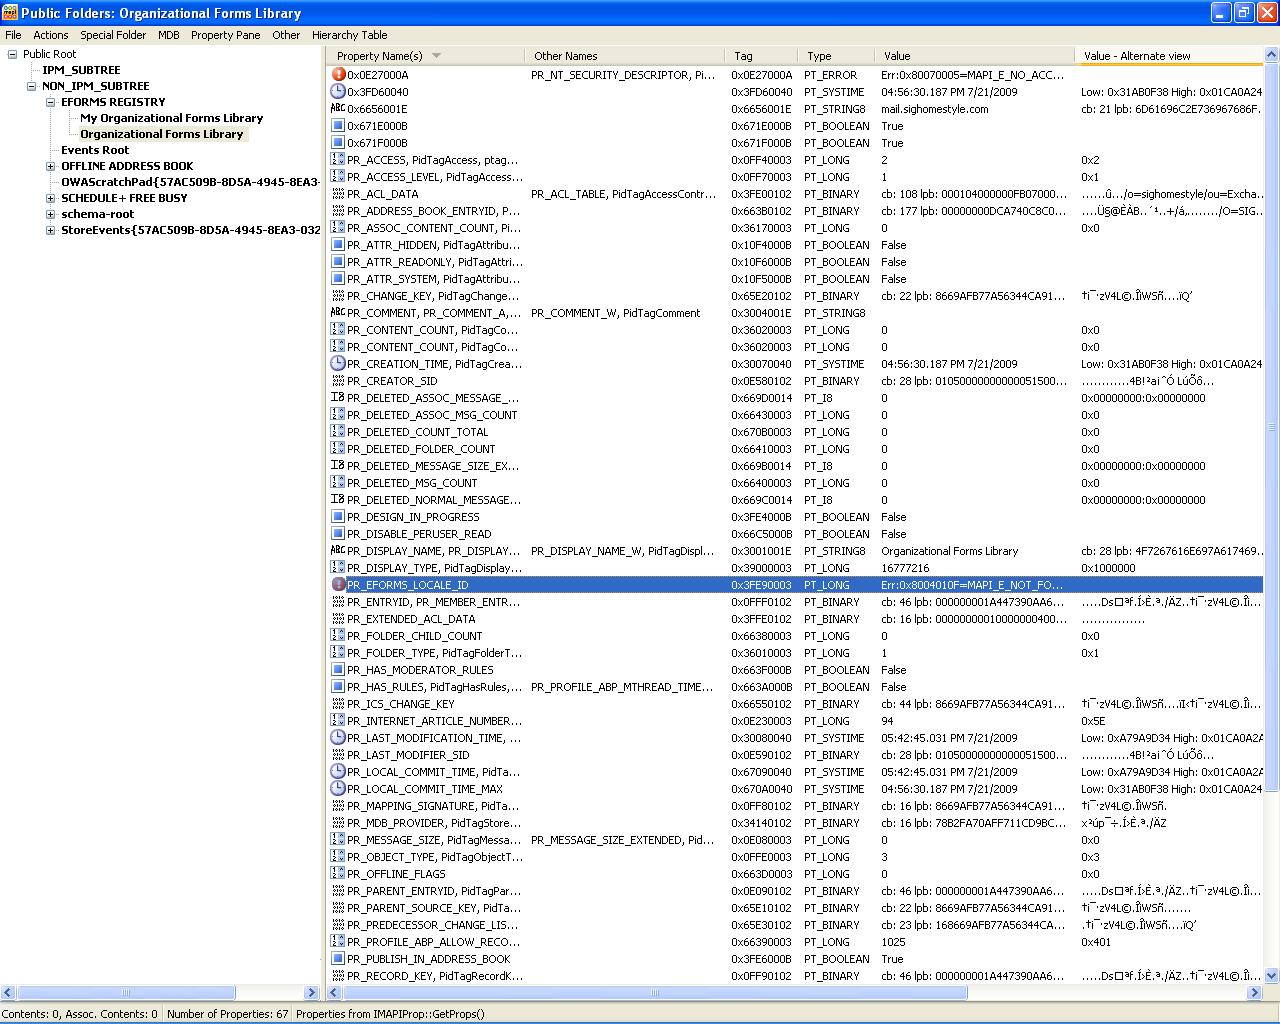This screenshot has width=1280, height=1024.
Task: Collapse the EFORMS REGISTRY node
Action: click(x=51, y=102)
